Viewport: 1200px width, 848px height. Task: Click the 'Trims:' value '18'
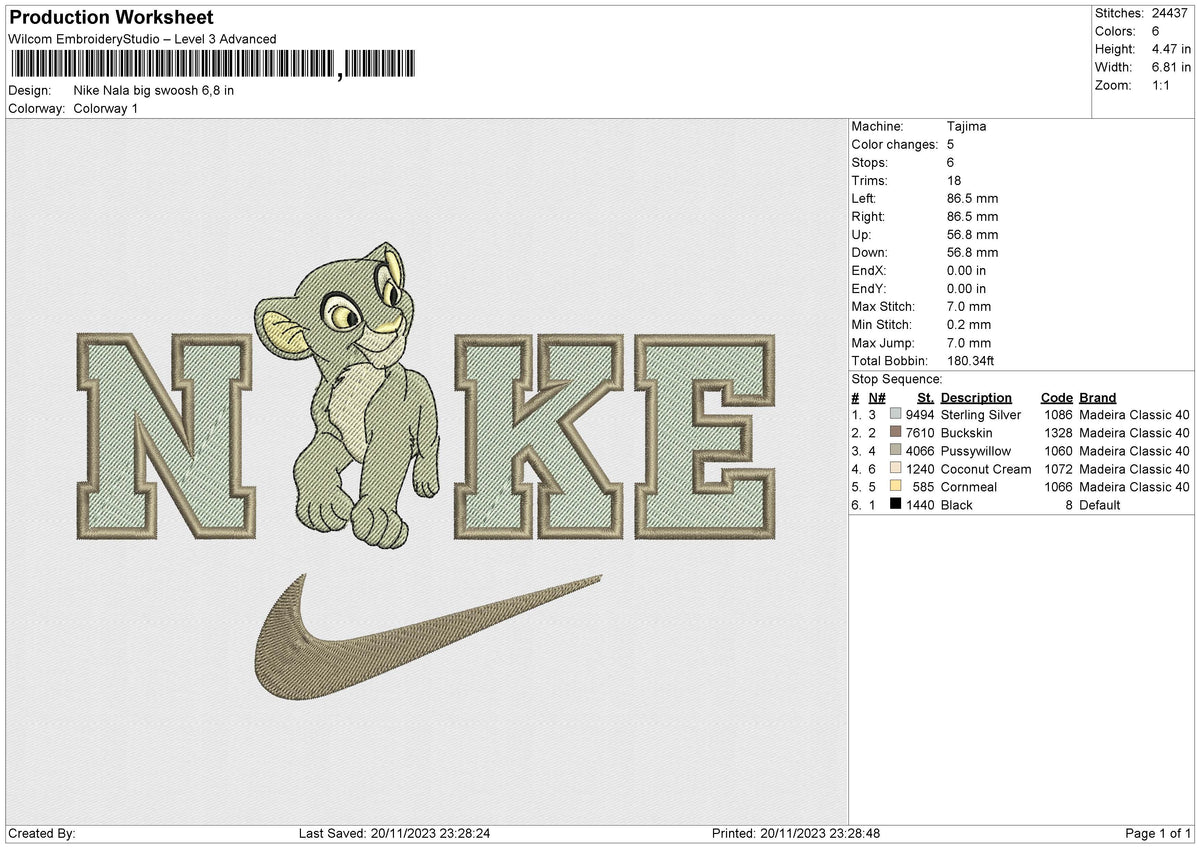click(954, 181)
